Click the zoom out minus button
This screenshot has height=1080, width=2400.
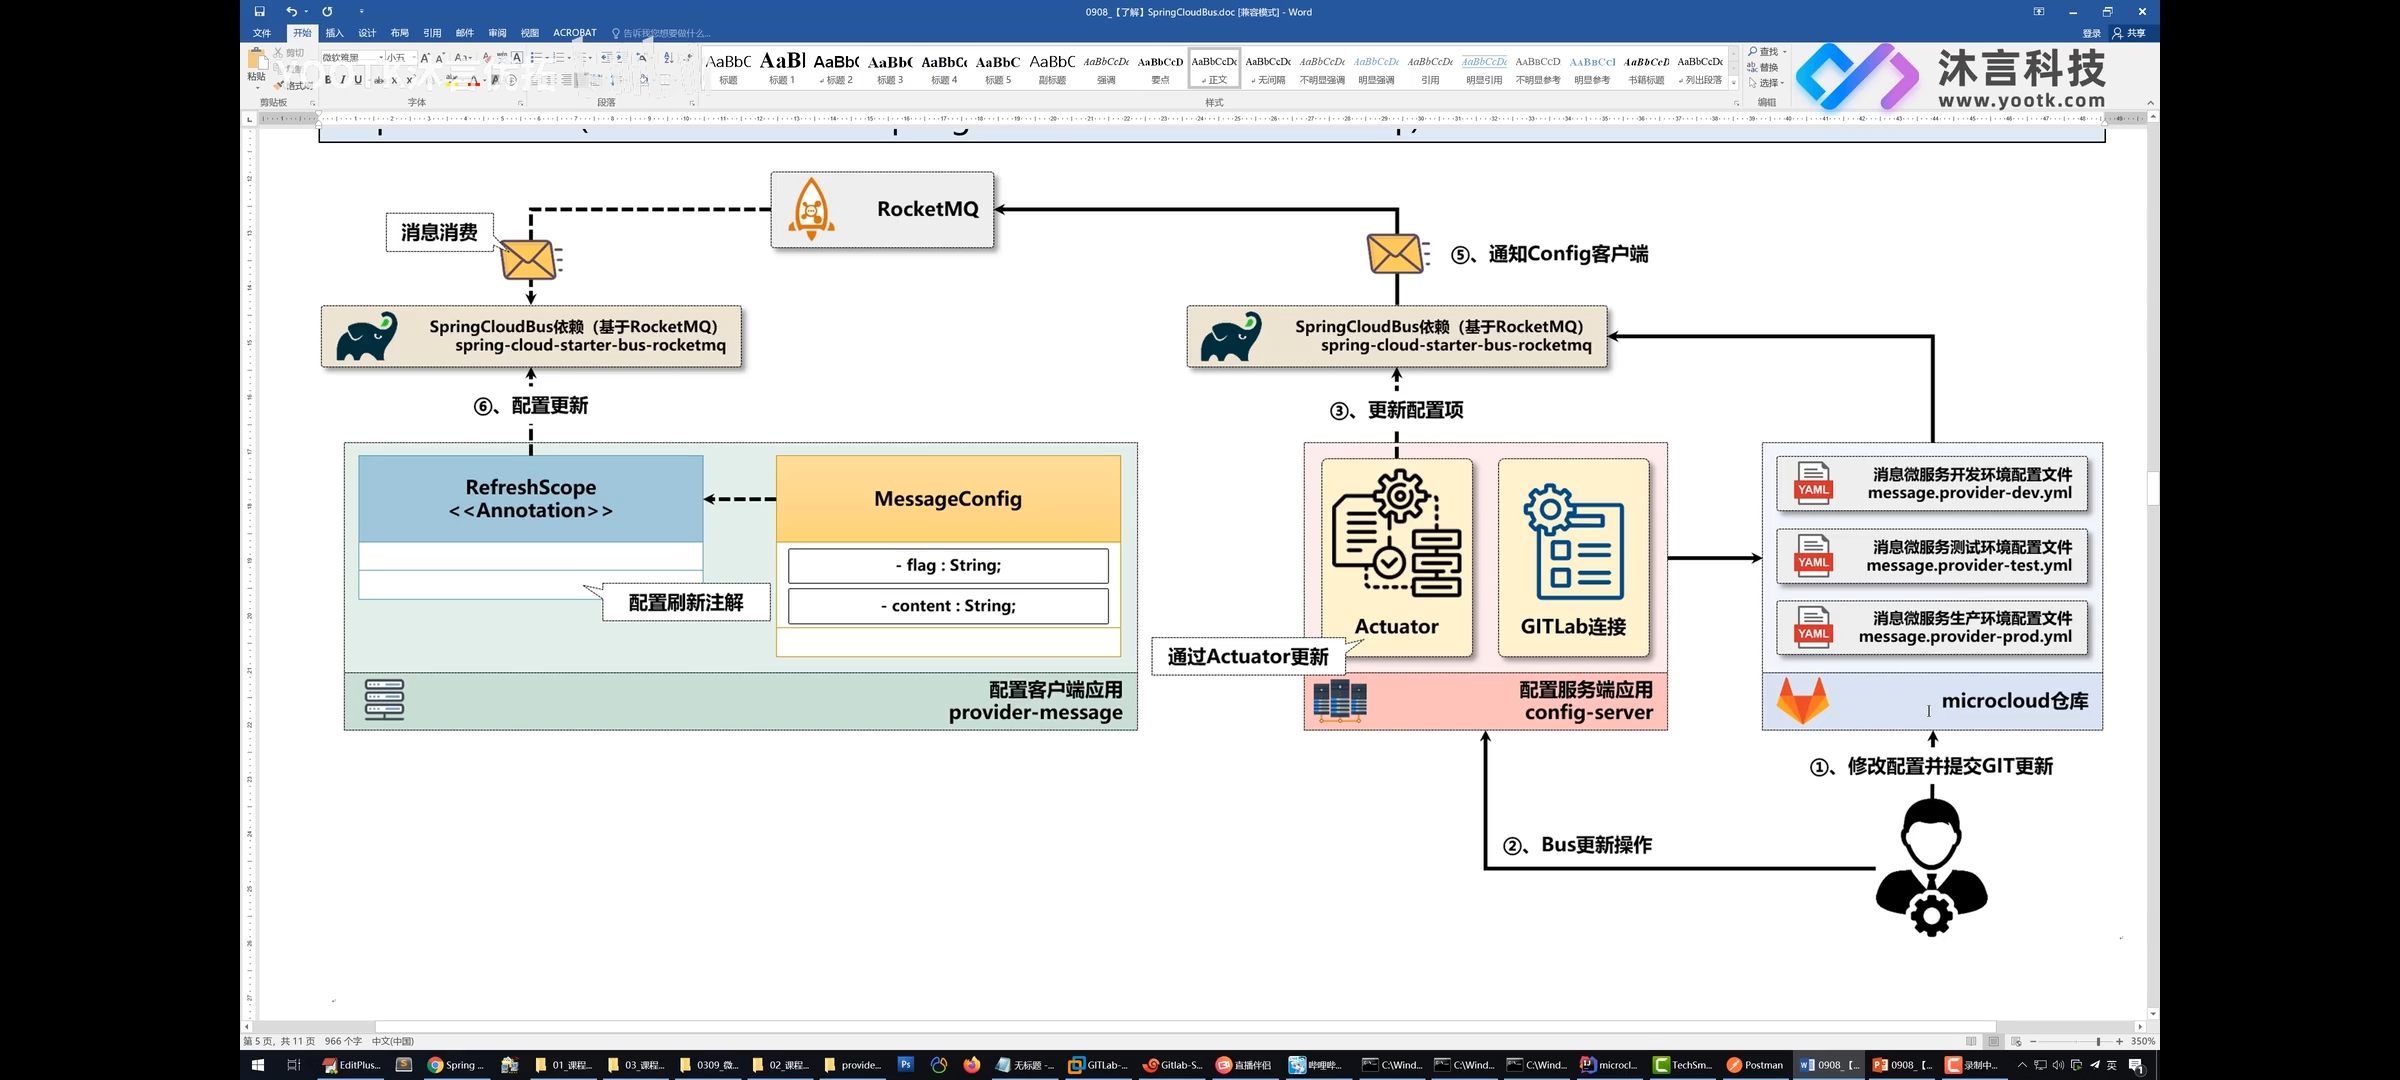point(2033,1041)
